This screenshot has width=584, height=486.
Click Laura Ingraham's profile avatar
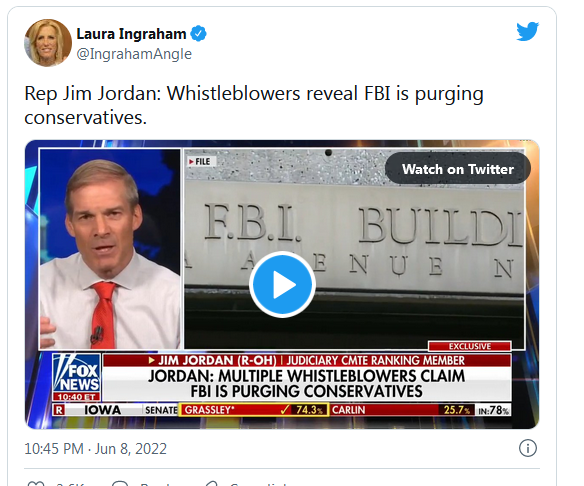coord(48,43)
